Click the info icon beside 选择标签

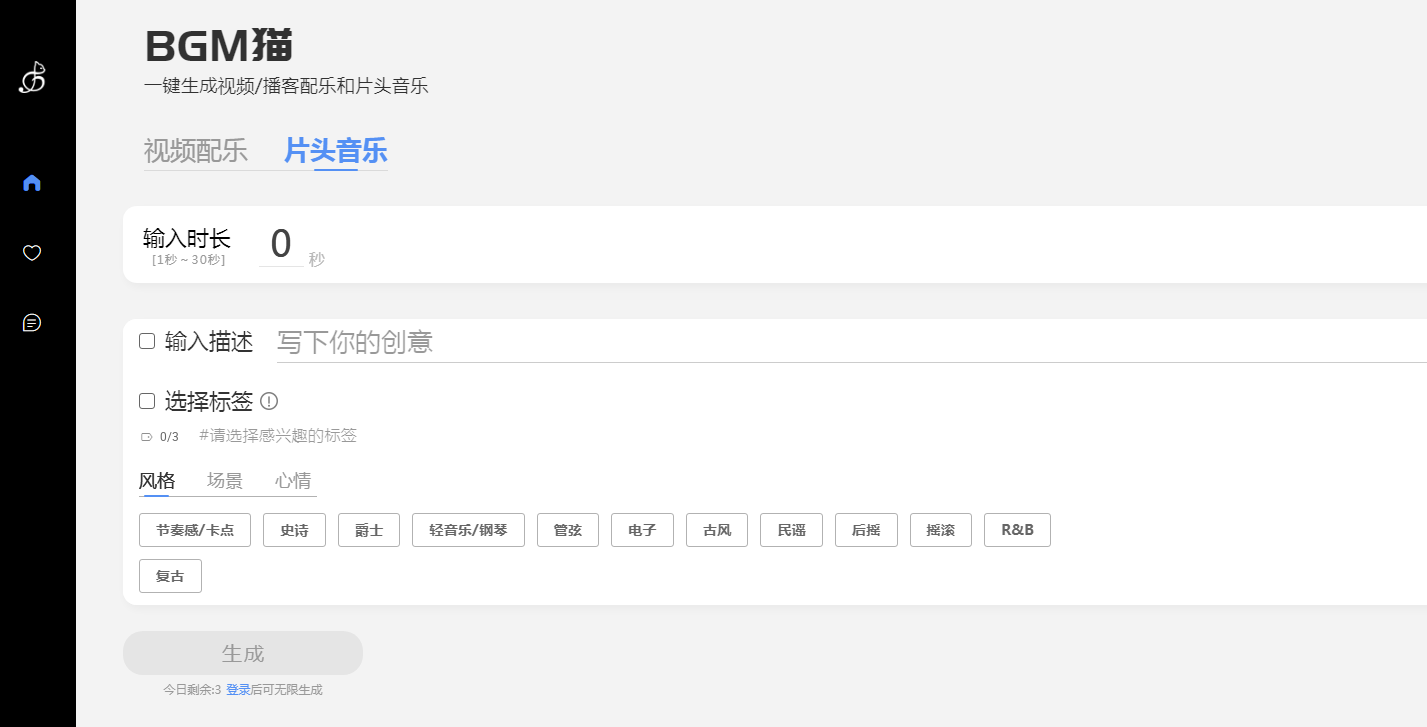click(269, 401)
